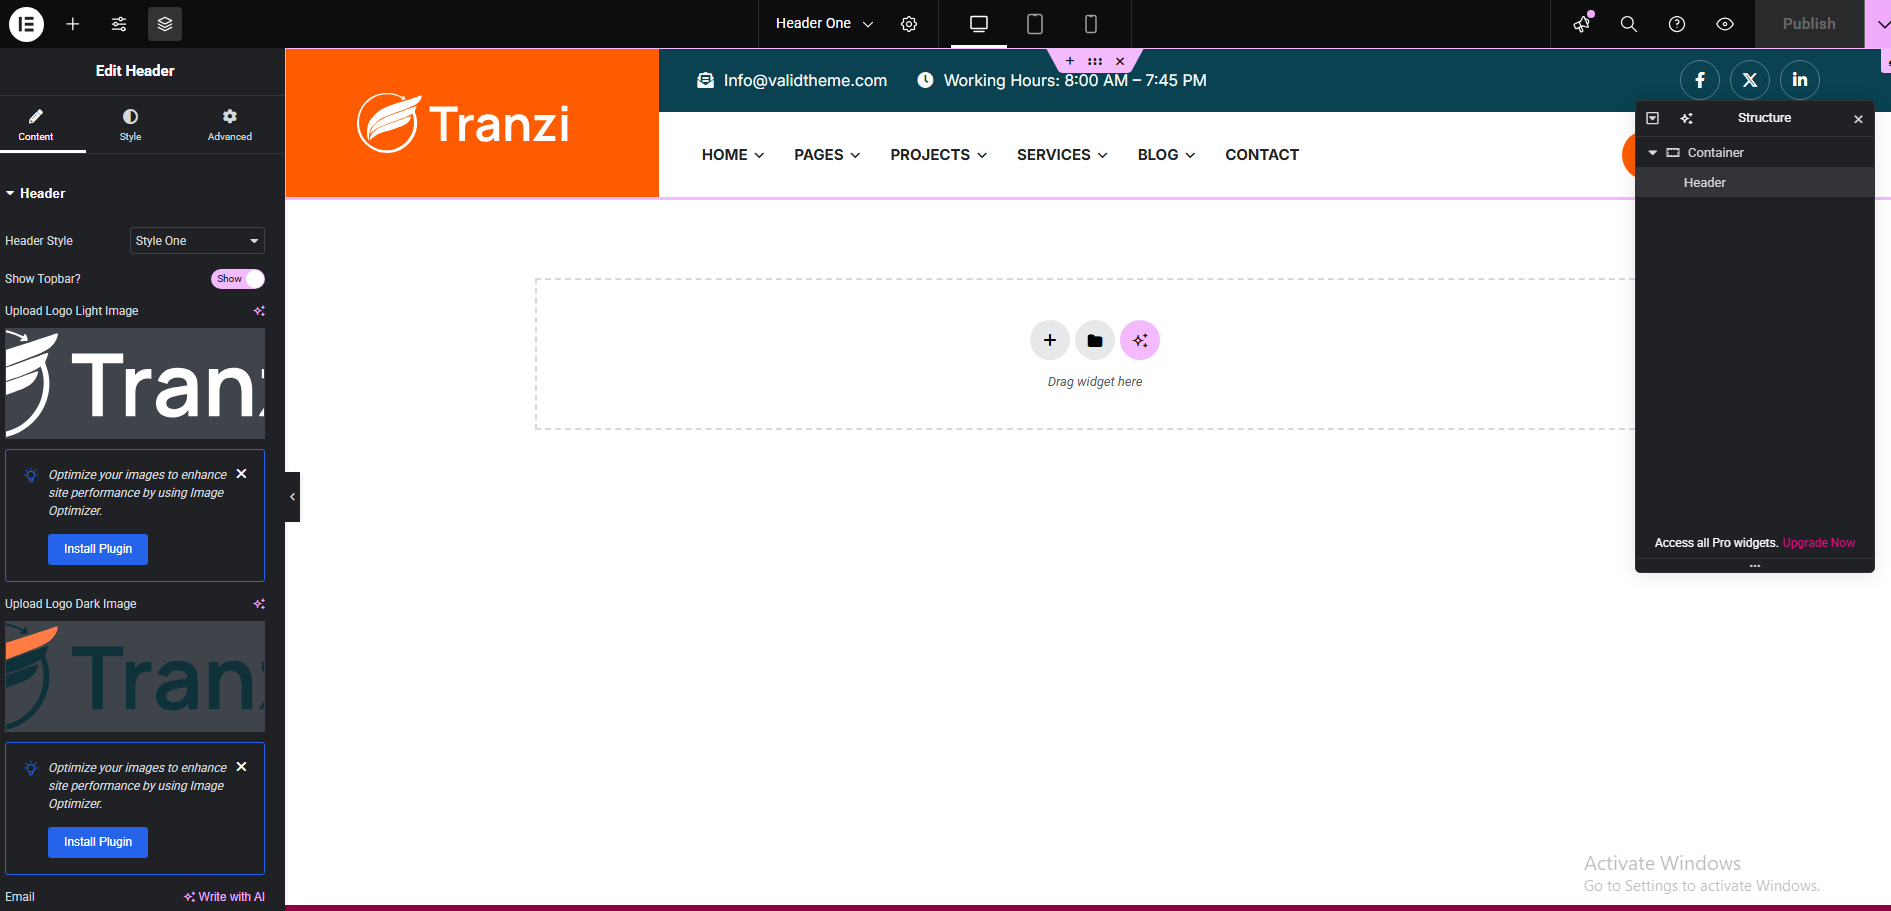
Task: Click the first Install Plugin button
Action: [98, 549]
